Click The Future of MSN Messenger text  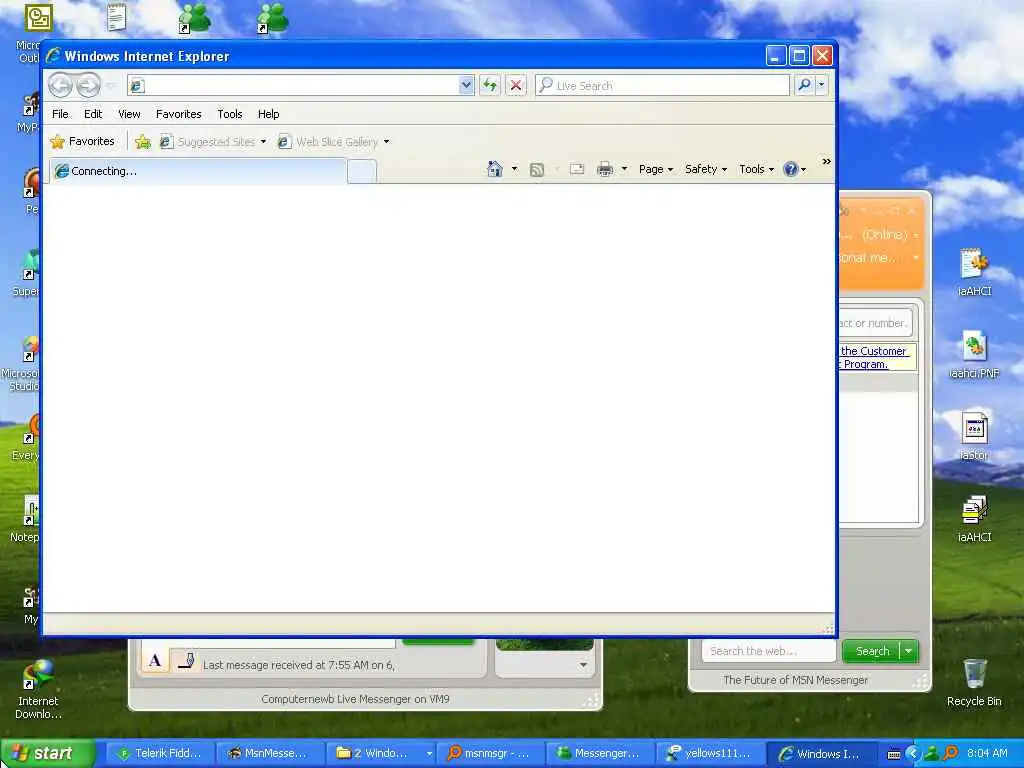[795, 680]
